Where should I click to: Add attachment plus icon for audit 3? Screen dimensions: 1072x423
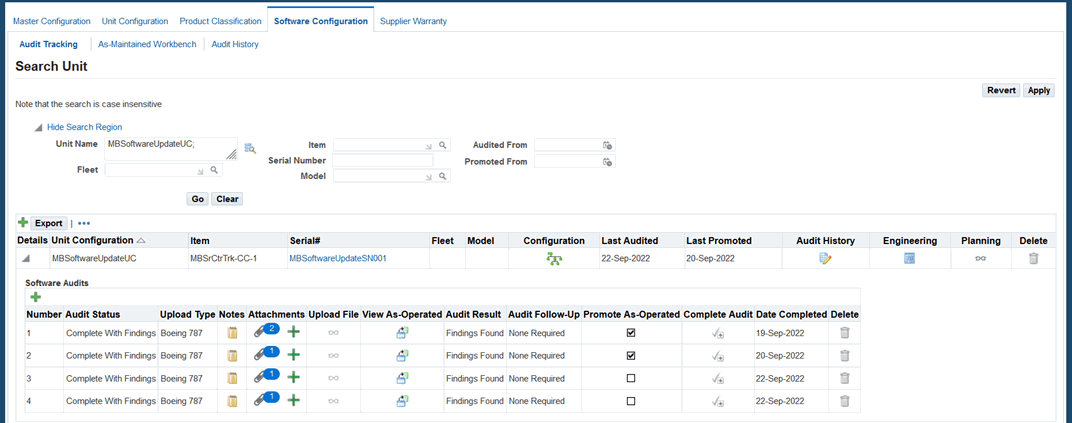click(x=293, y=378)
